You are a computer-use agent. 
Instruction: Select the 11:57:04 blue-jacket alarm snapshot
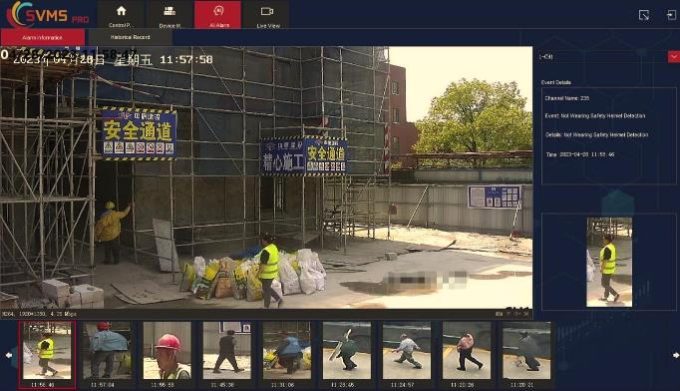tap(107, 351)
